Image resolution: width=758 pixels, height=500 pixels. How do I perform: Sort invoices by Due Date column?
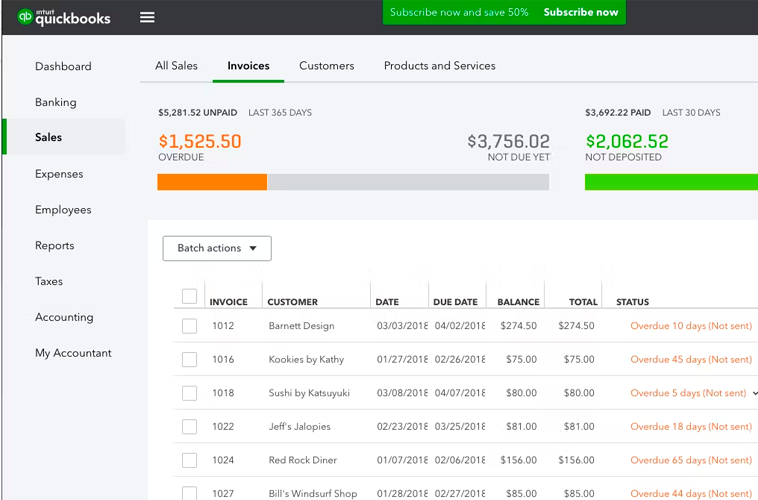click(x=455, y=302)
